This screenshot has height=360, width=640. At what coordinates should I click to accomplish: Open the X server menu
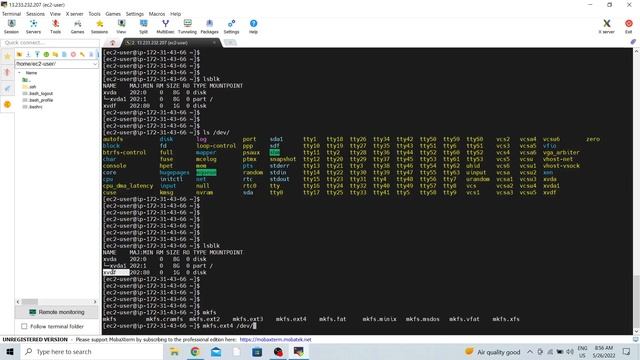[75, 14]
